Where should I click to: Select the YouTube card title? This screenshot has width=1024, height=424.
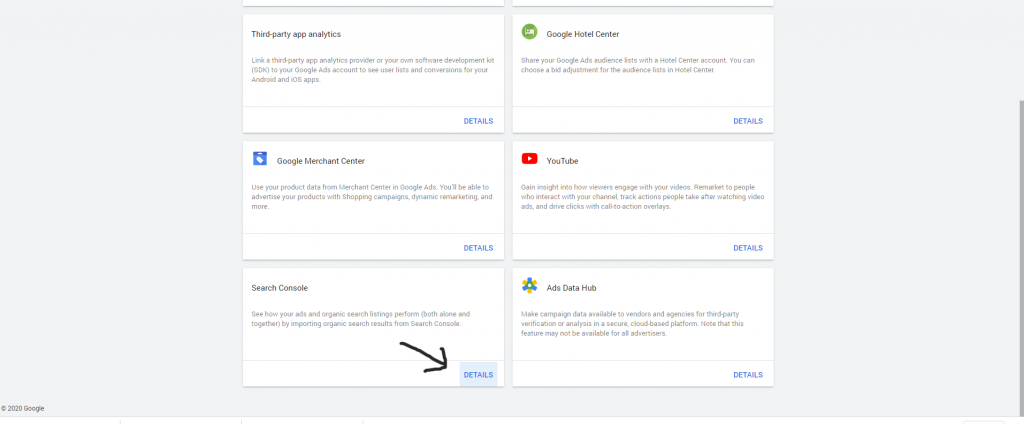(562, 161)
